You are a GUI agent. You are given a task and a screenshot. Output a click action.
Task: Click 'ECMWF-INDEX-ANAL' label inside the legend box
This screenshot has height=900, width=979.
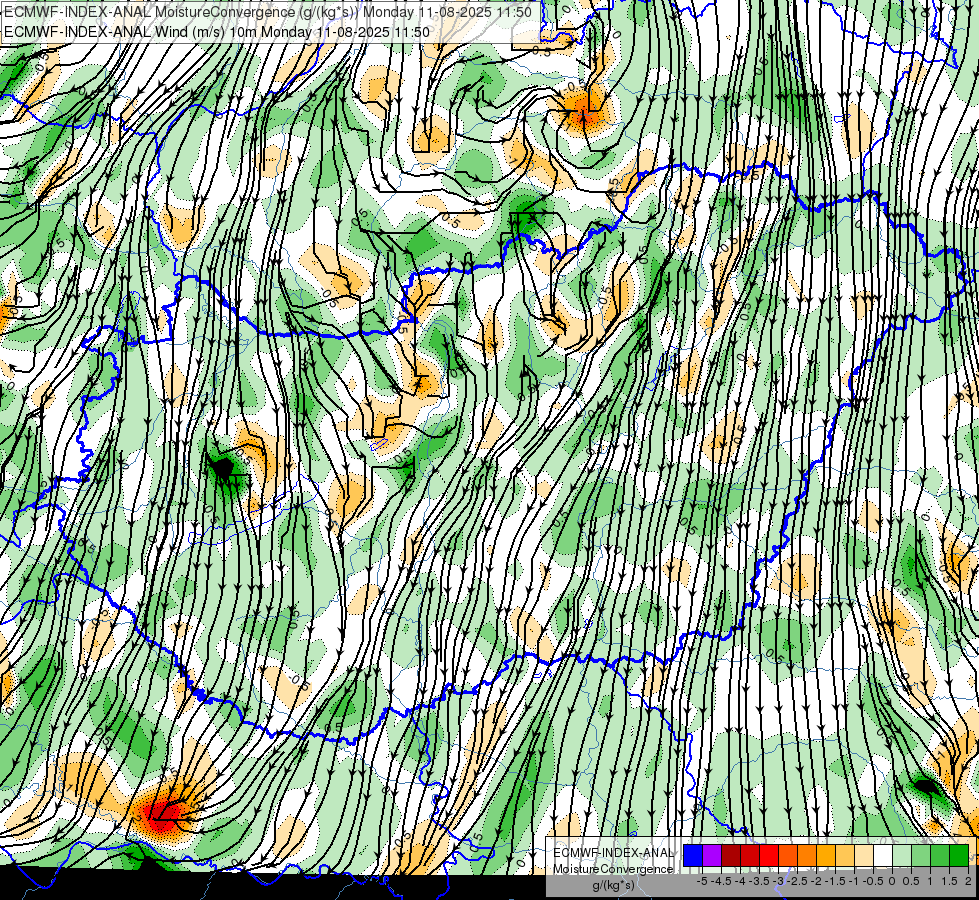(613, 853)
